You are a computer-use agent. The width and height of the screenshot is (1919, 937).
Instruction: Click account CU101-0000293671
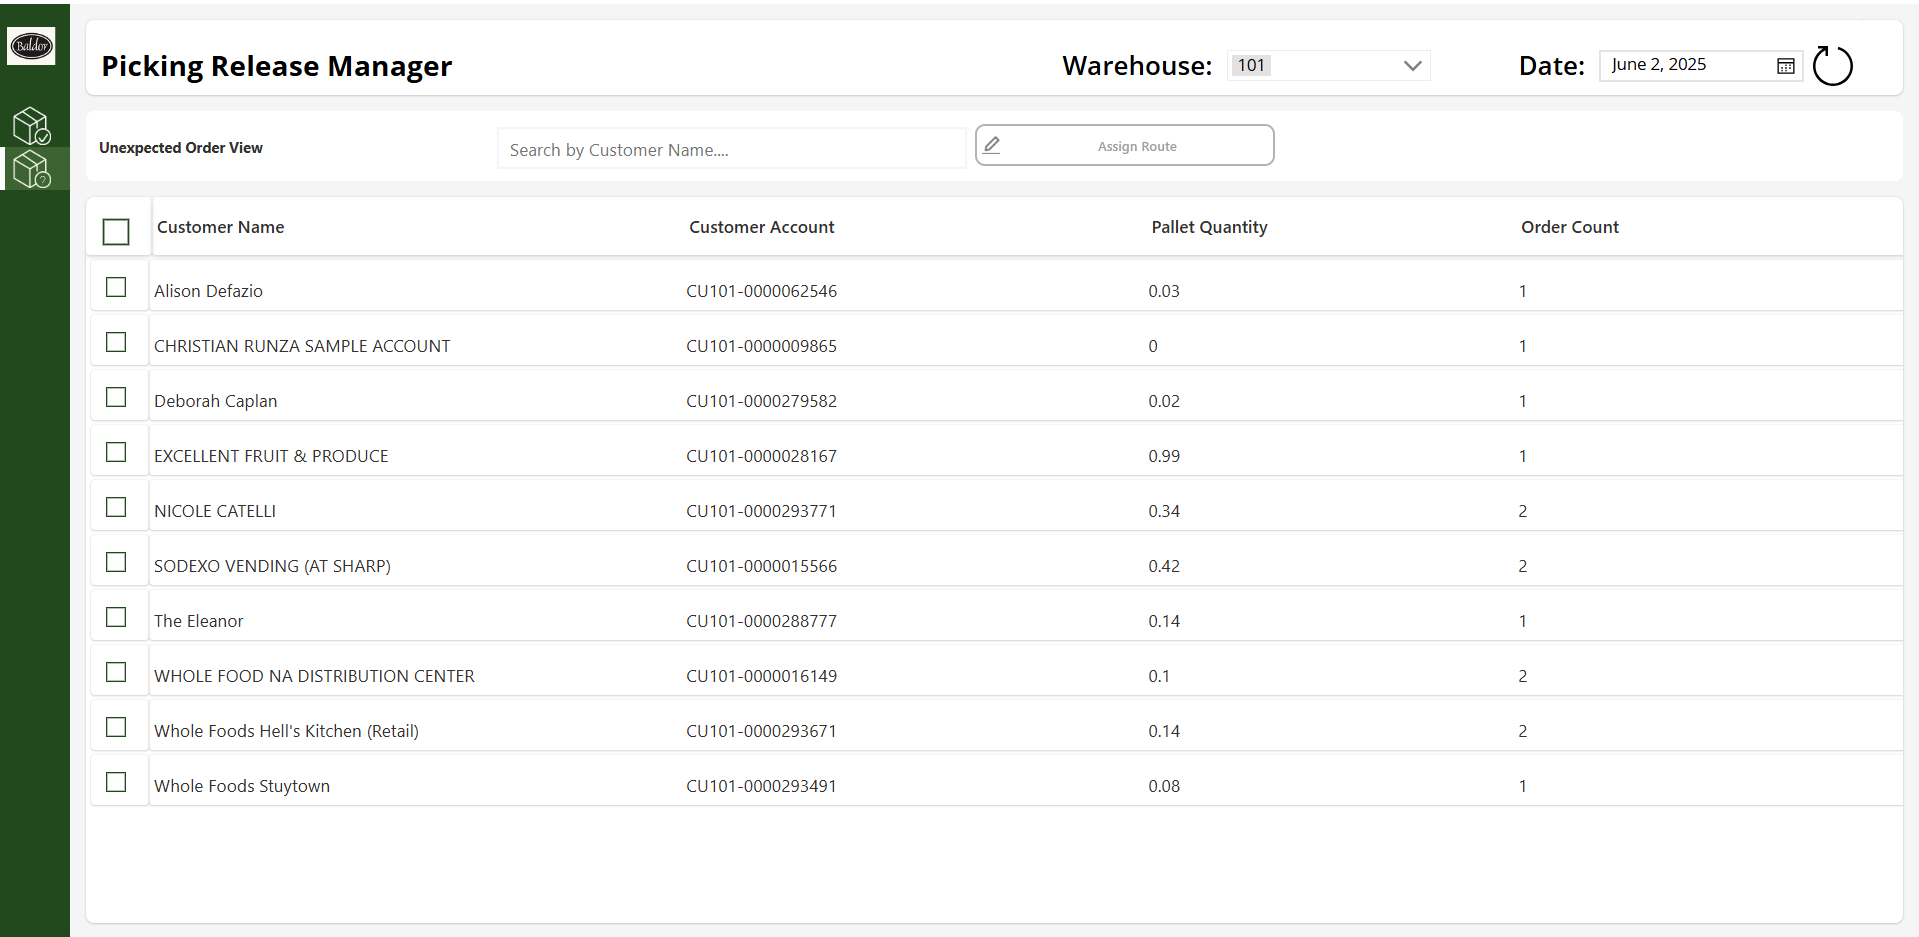point(761,731)
